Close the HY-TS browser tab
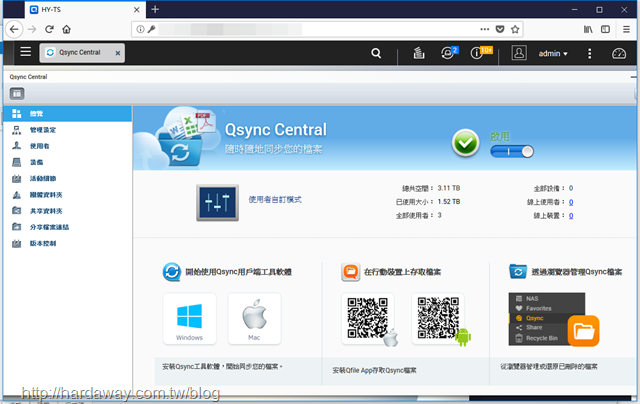The width and height of the screenshot is (640, 404). [x=137, y=10]
